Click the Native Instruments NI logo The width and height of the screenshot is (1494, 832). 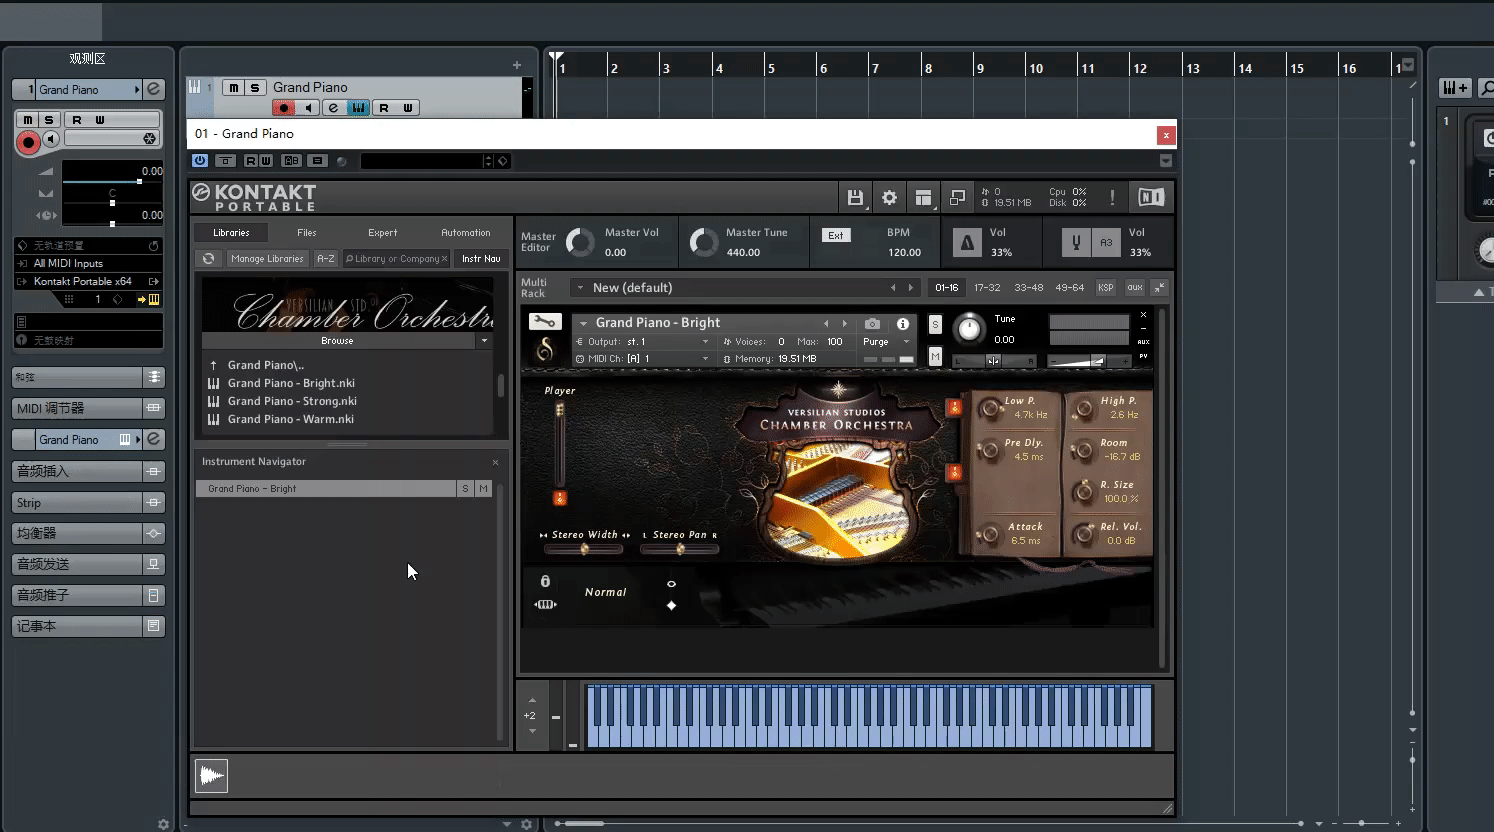(x=1151, y=198)
